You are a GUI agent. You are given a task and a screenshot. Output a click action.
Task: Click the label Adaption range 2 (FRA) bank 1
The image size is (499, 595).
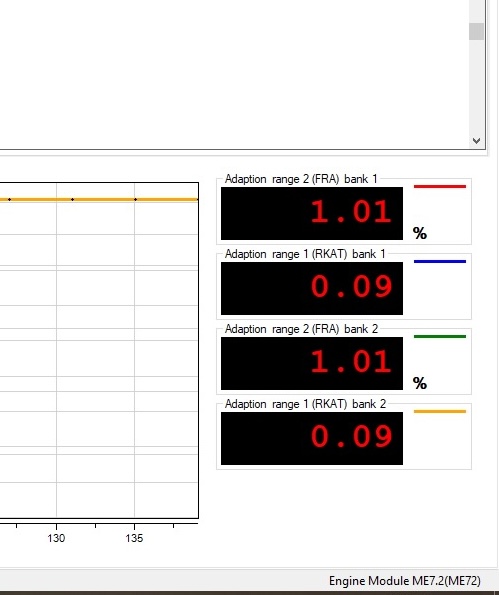coord(301,179)
